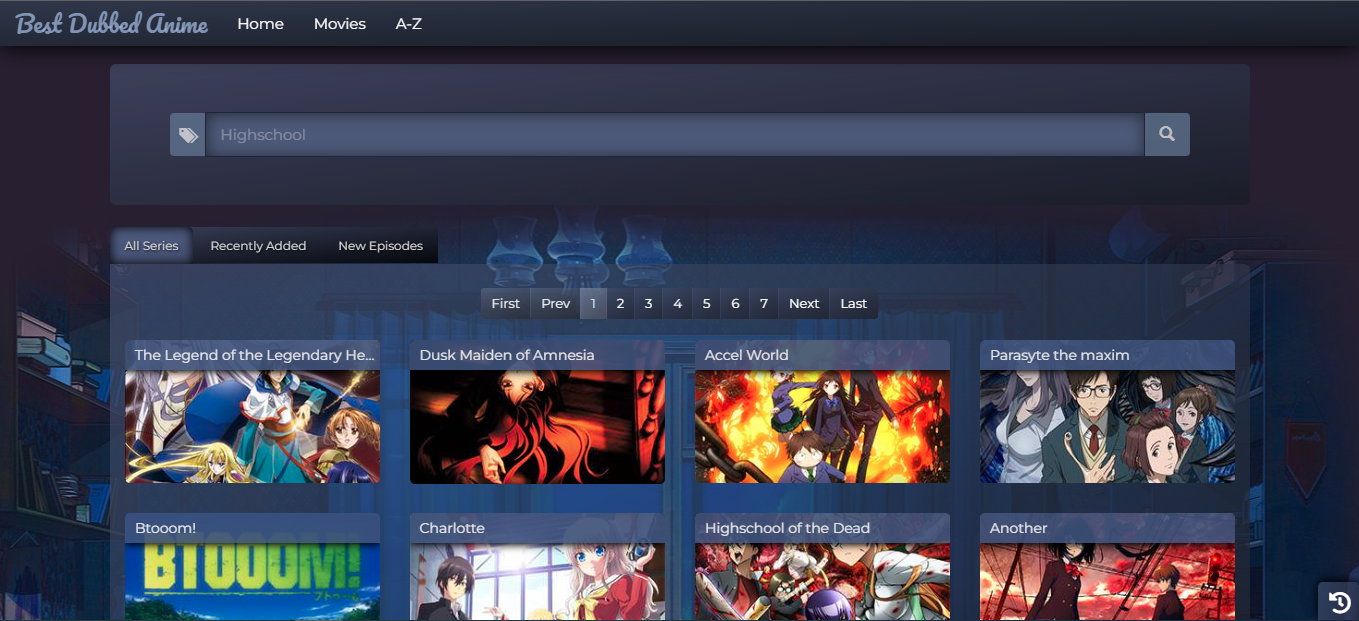1359x621 pixels.
Task: Switch to the New Episodes tab
Action: pyautogui.click(x=380, y=246)
